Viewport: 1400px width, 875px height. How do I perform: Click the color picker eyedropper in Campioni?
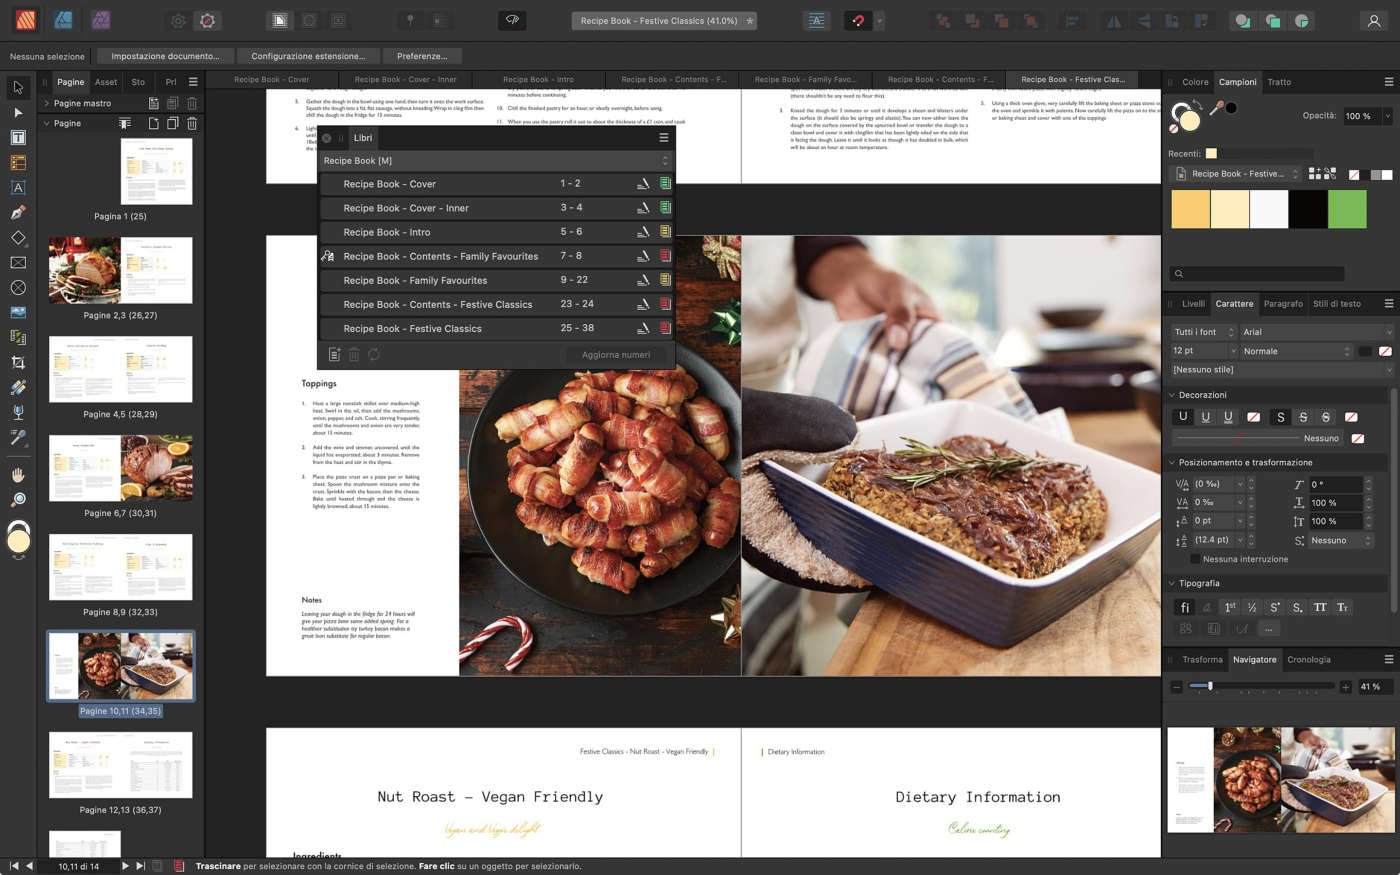point(1217,108)
